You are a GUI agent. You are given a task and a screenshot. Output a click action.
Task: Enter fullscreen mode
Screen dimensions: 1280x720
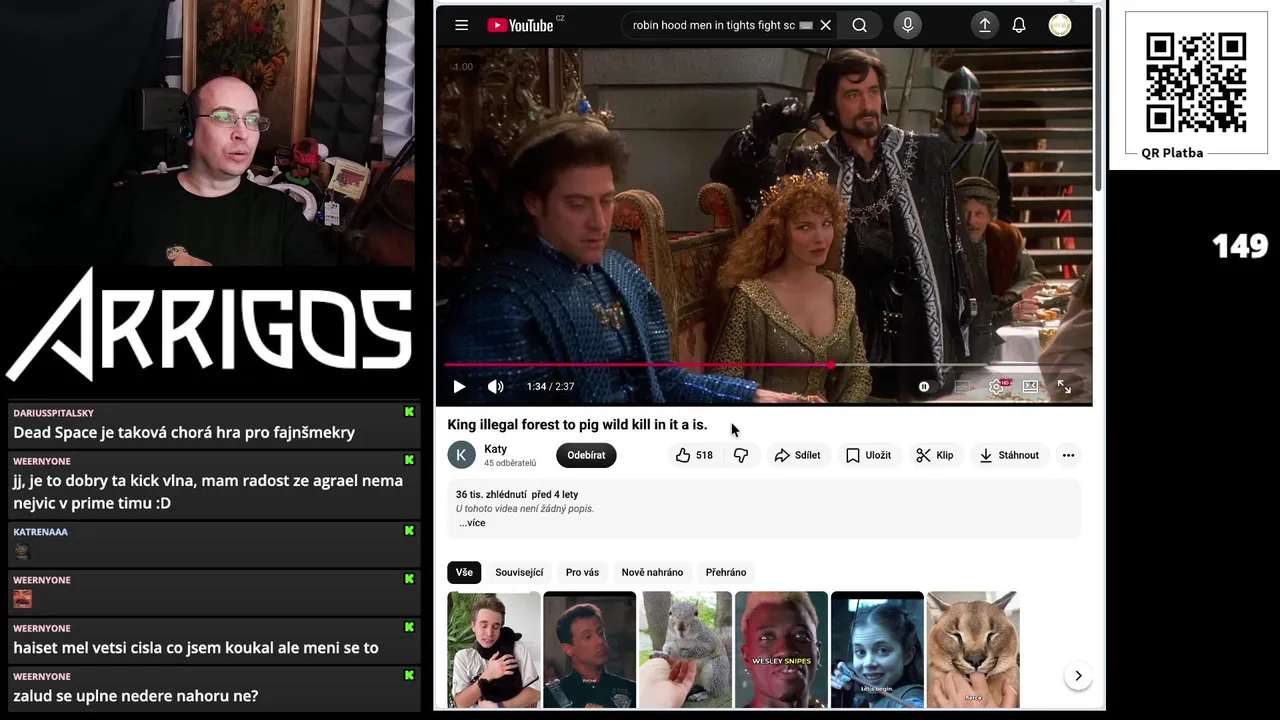pos(1064,387)
